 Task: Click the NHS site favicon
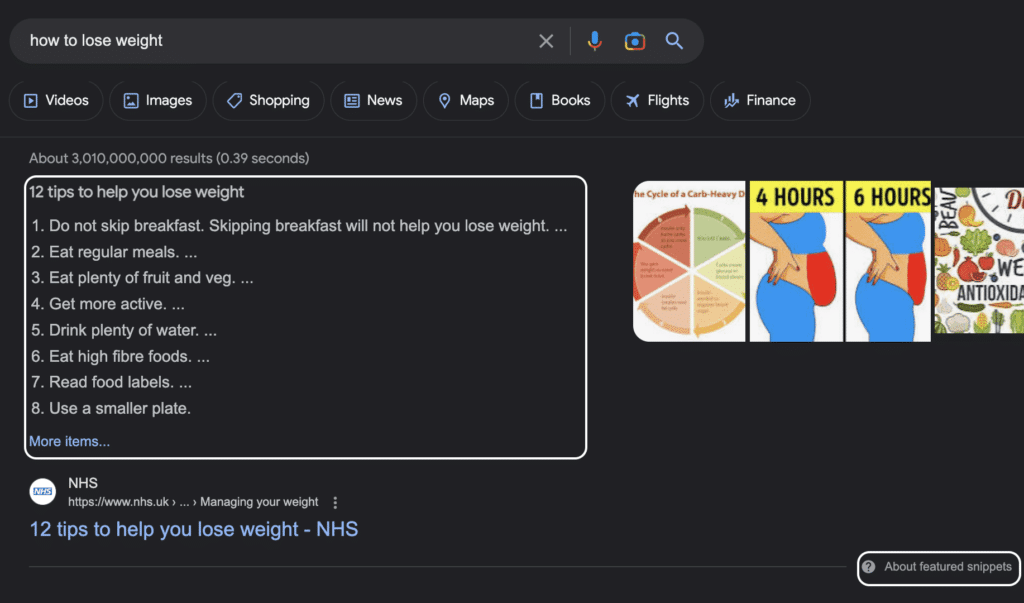click(x=42, y=492)
